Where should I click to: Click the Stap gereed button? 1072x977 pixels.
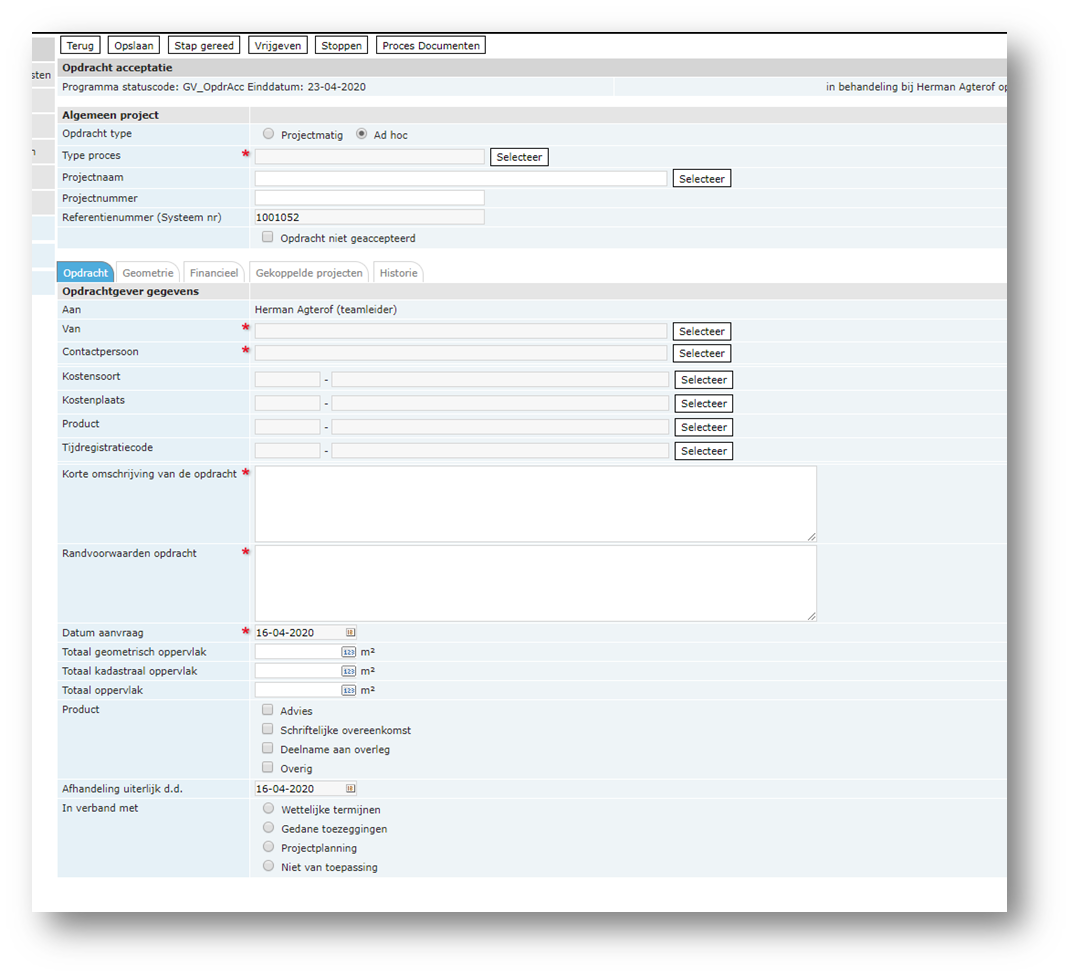204,45
